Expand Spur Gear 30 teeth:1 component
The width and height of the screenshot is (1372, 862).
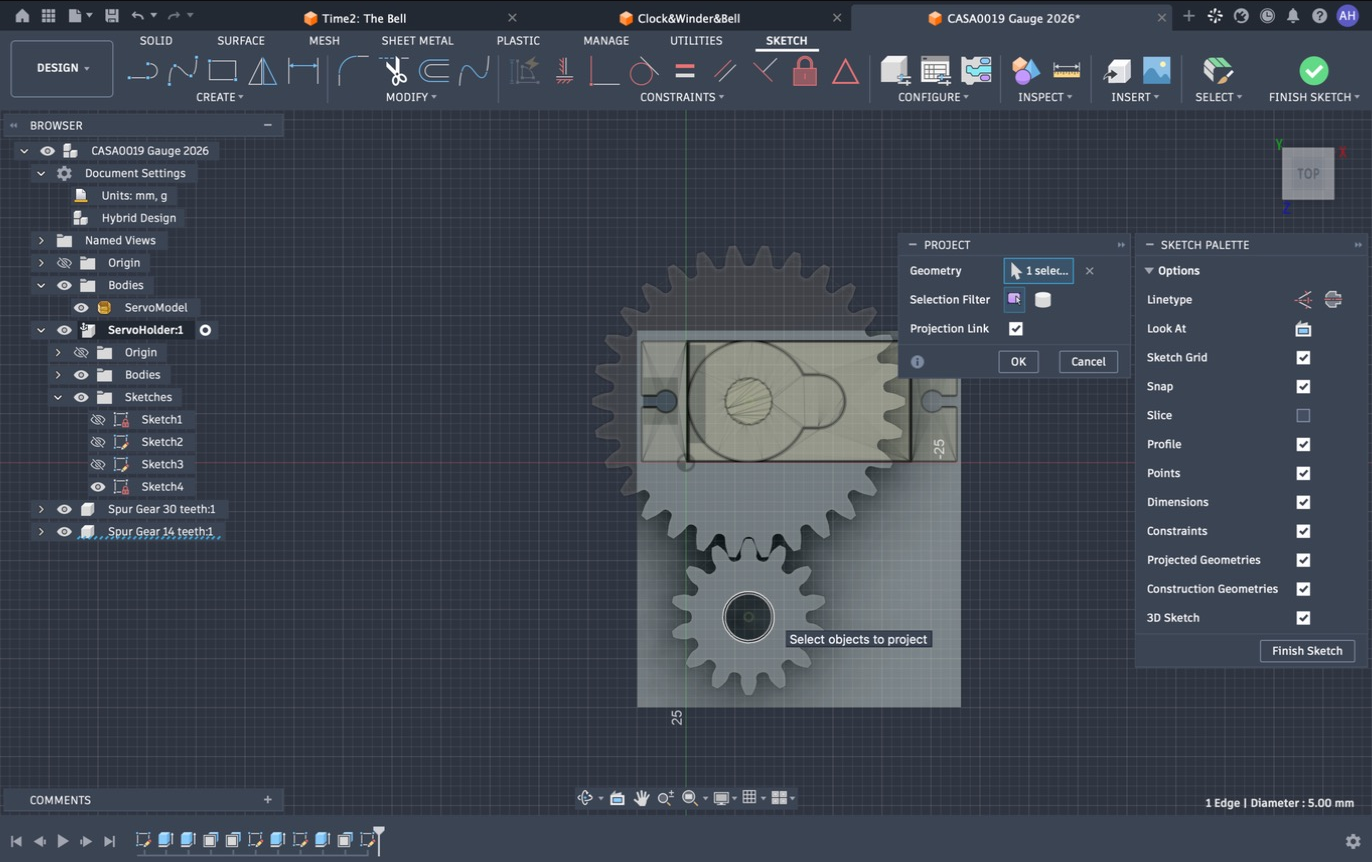point(41,509)
